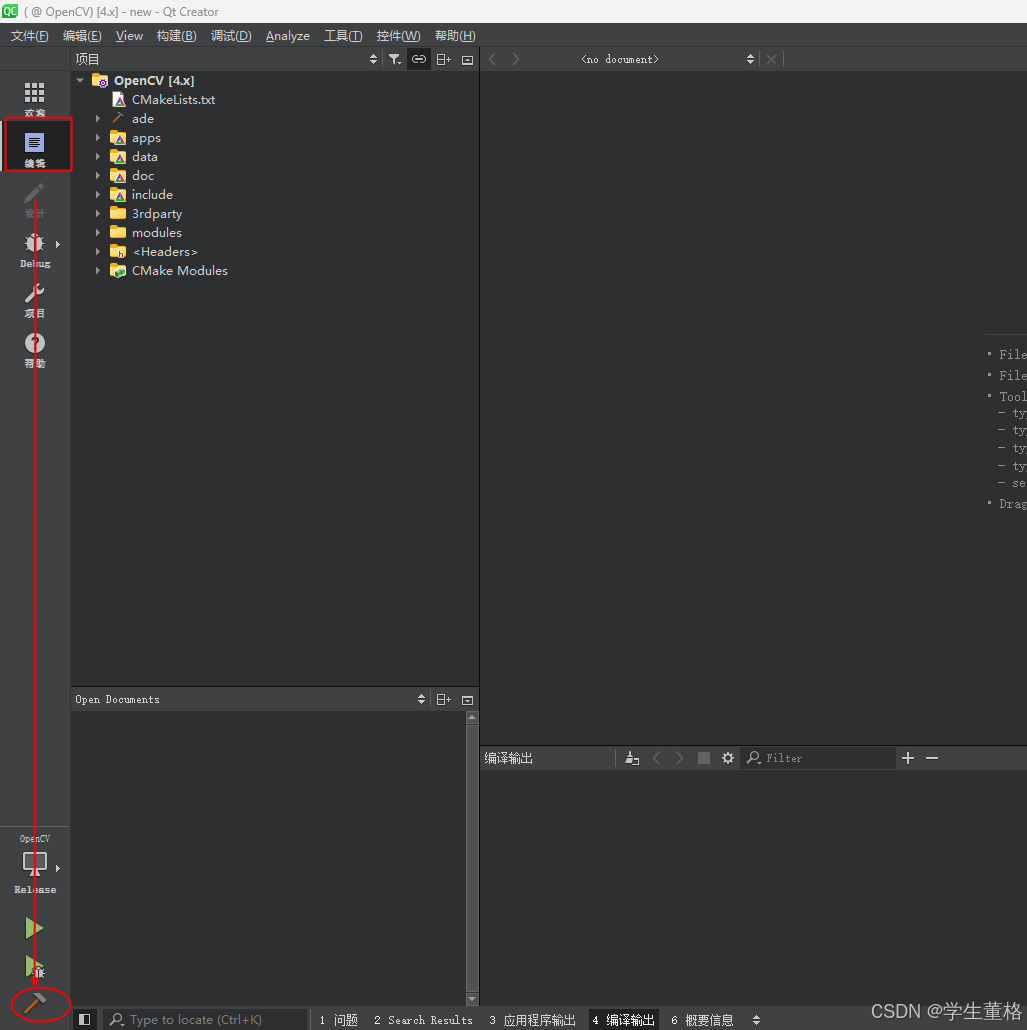The height and width of the screenshot is (1030, 1027).
Task: Clear the compile output
Action: pos(632,758)
